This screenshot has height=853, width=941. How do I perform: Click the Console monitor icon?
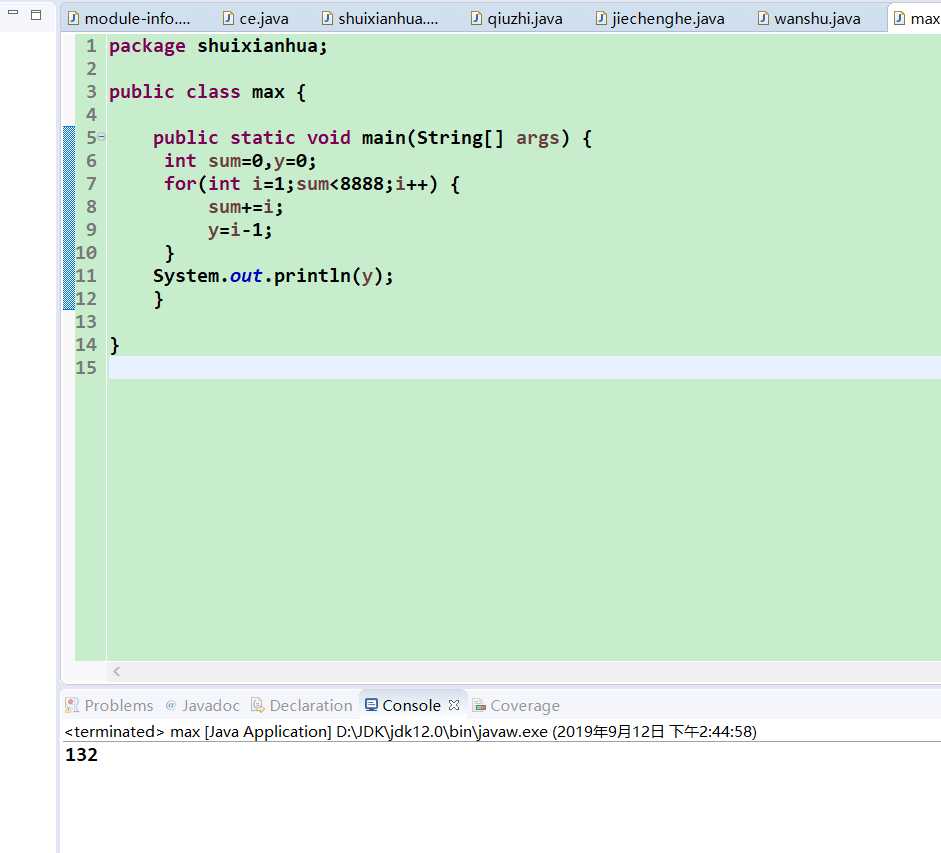pos(371,705)
